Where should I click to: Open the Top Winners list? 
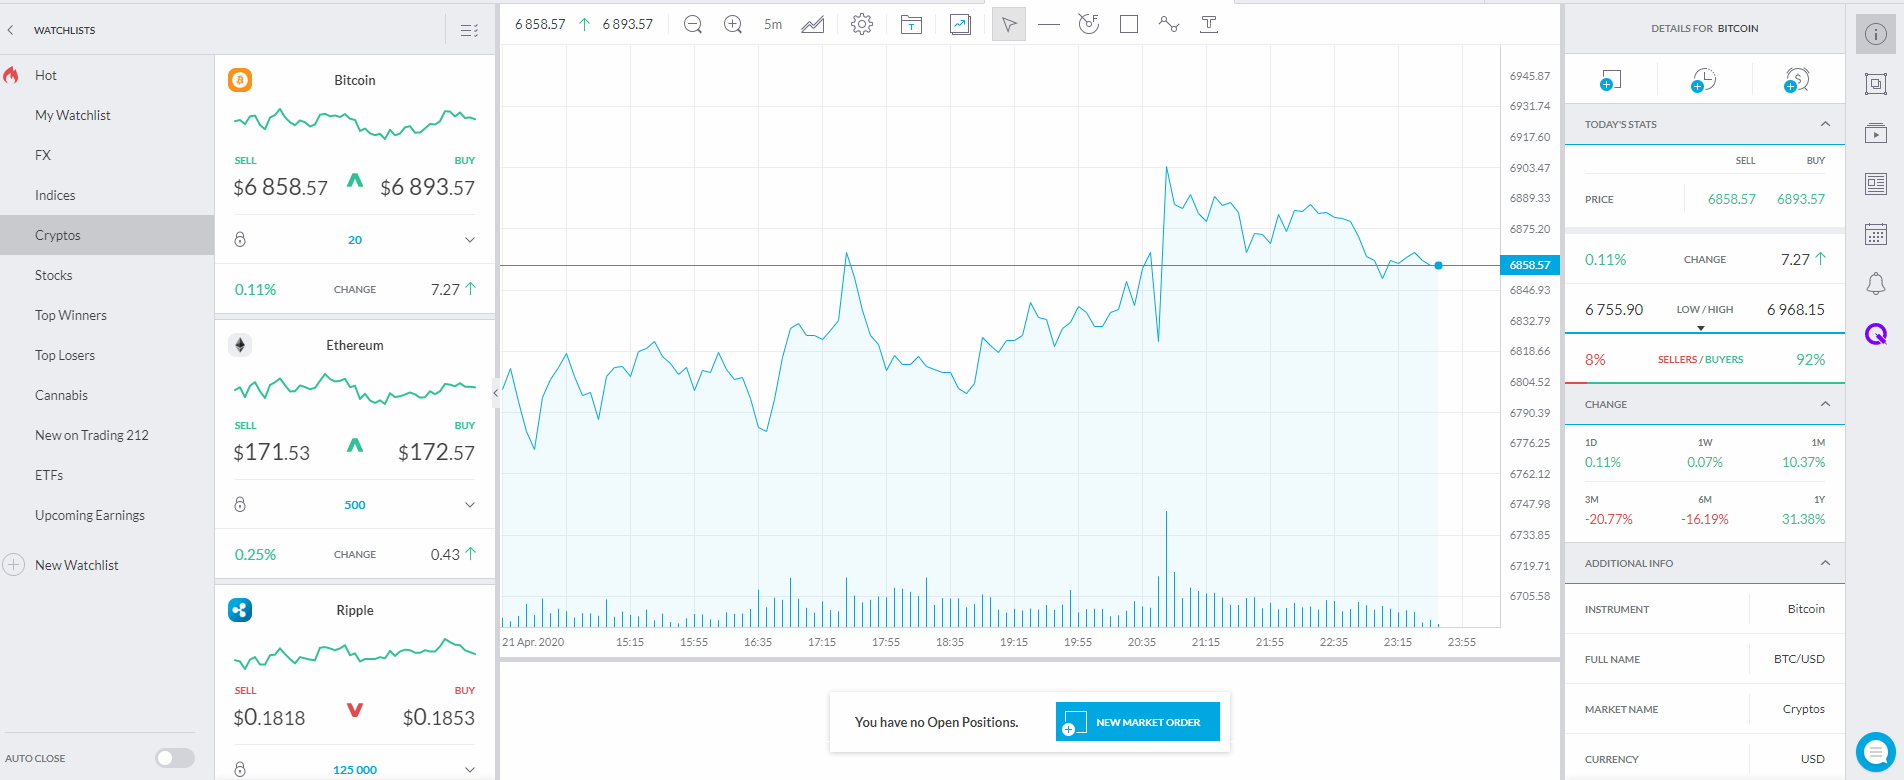(71, 315)
